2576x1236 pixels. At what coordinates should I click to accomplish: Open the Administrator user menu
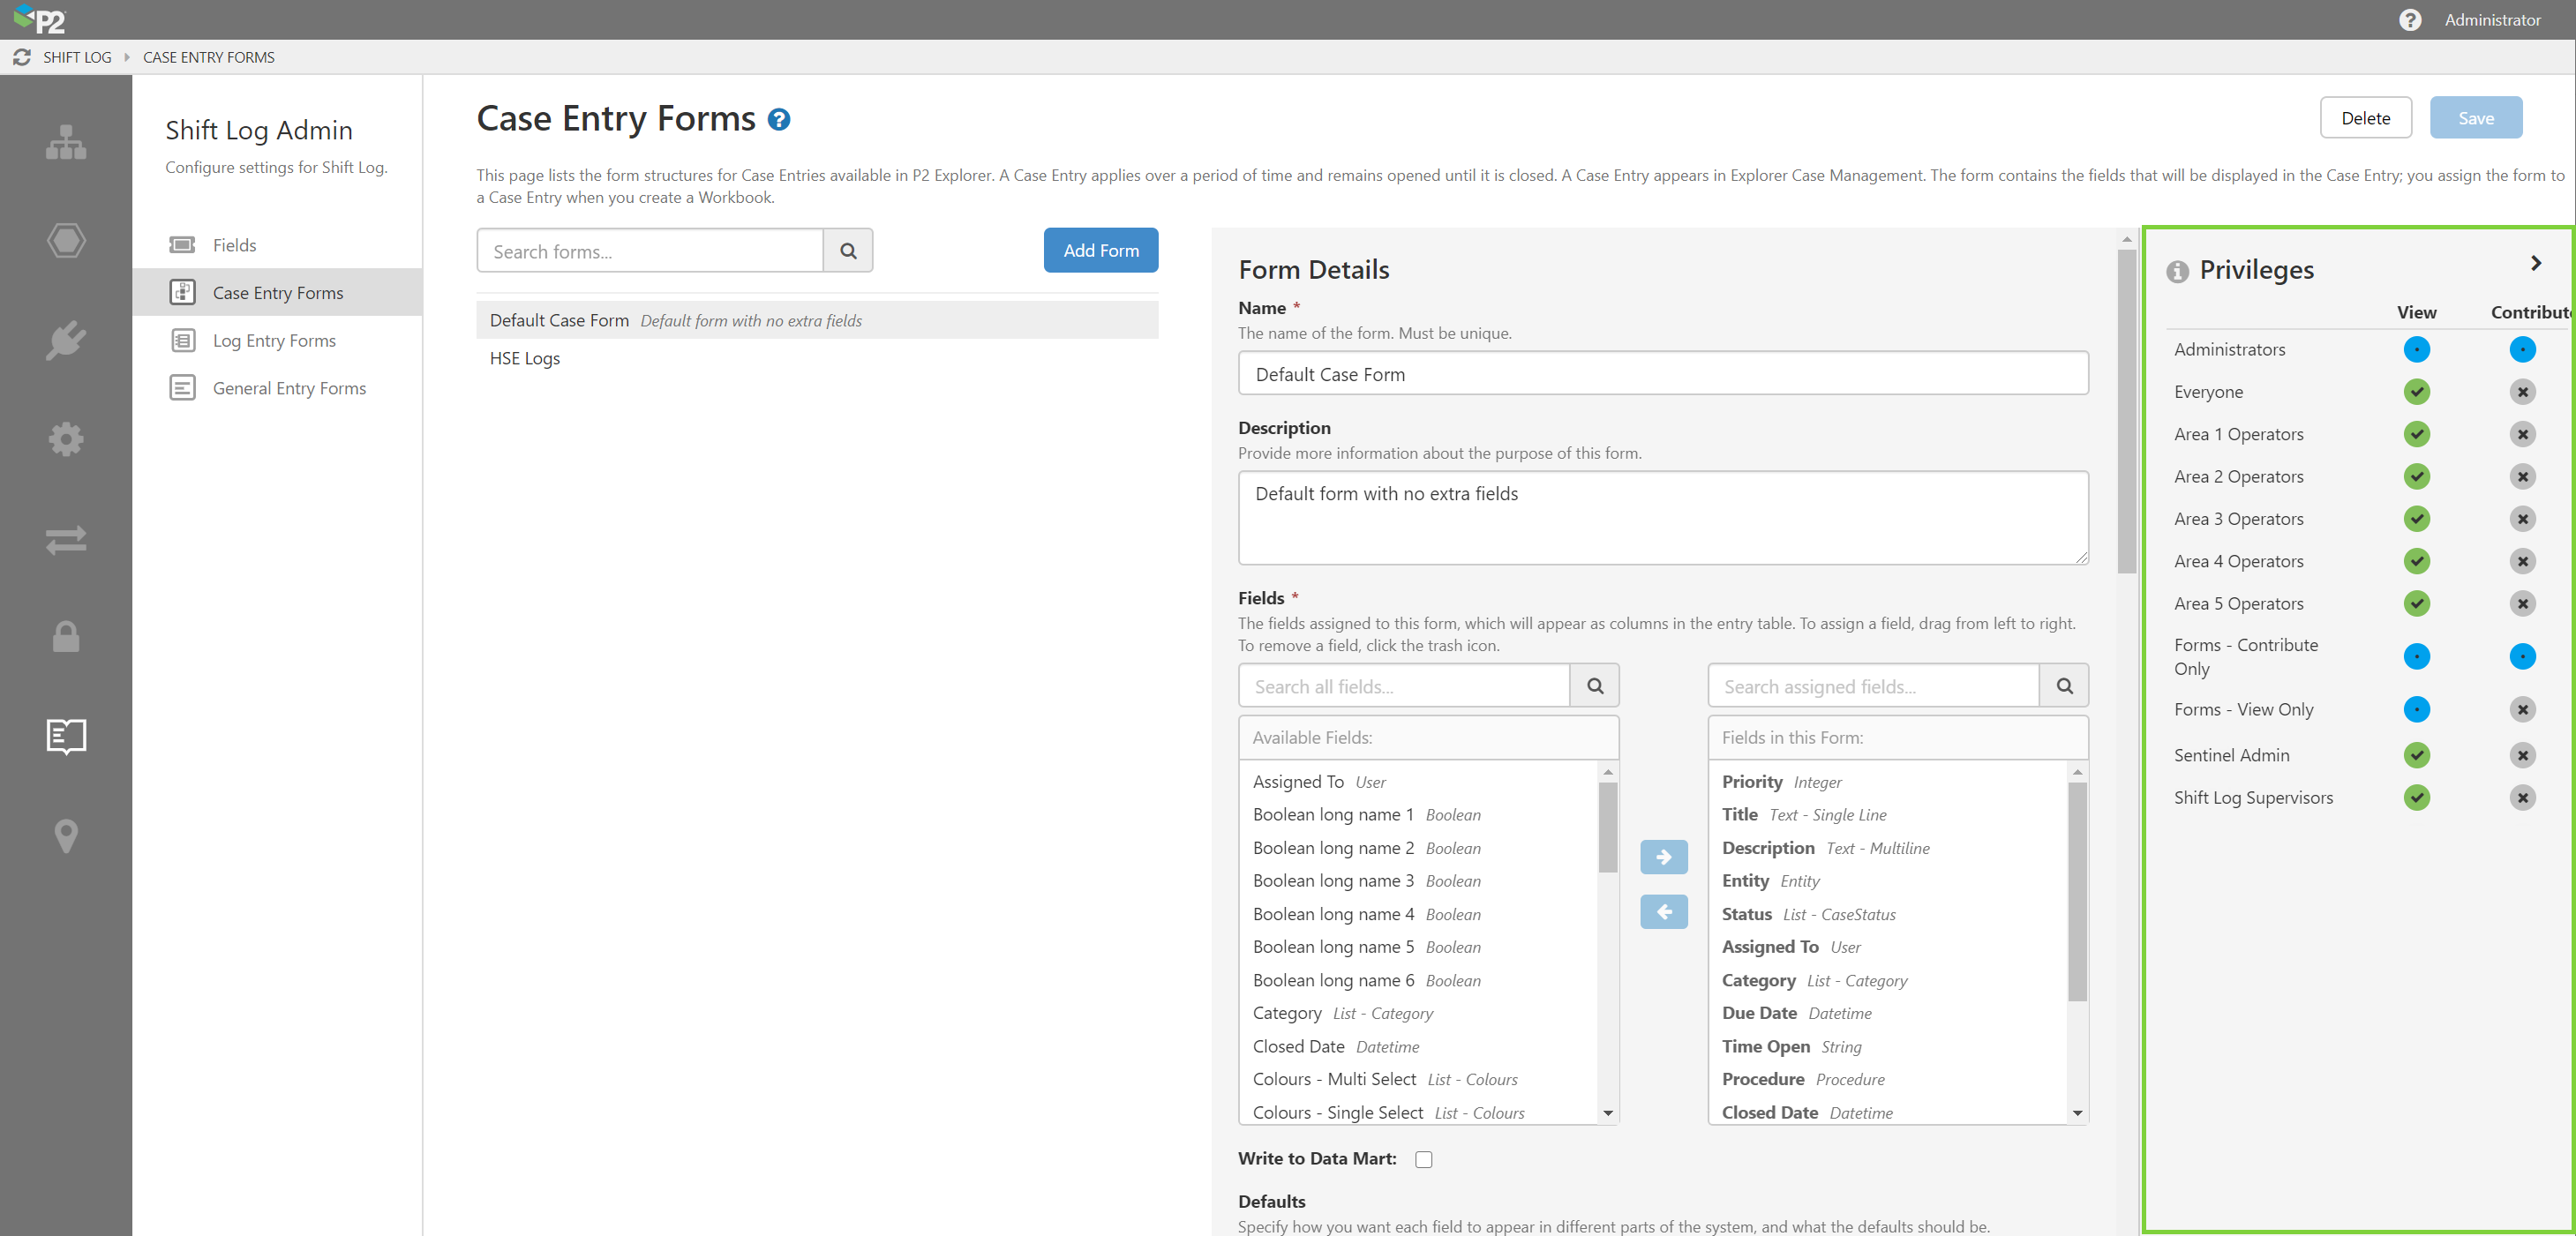pyautogui.click(x=2491, y=20)
